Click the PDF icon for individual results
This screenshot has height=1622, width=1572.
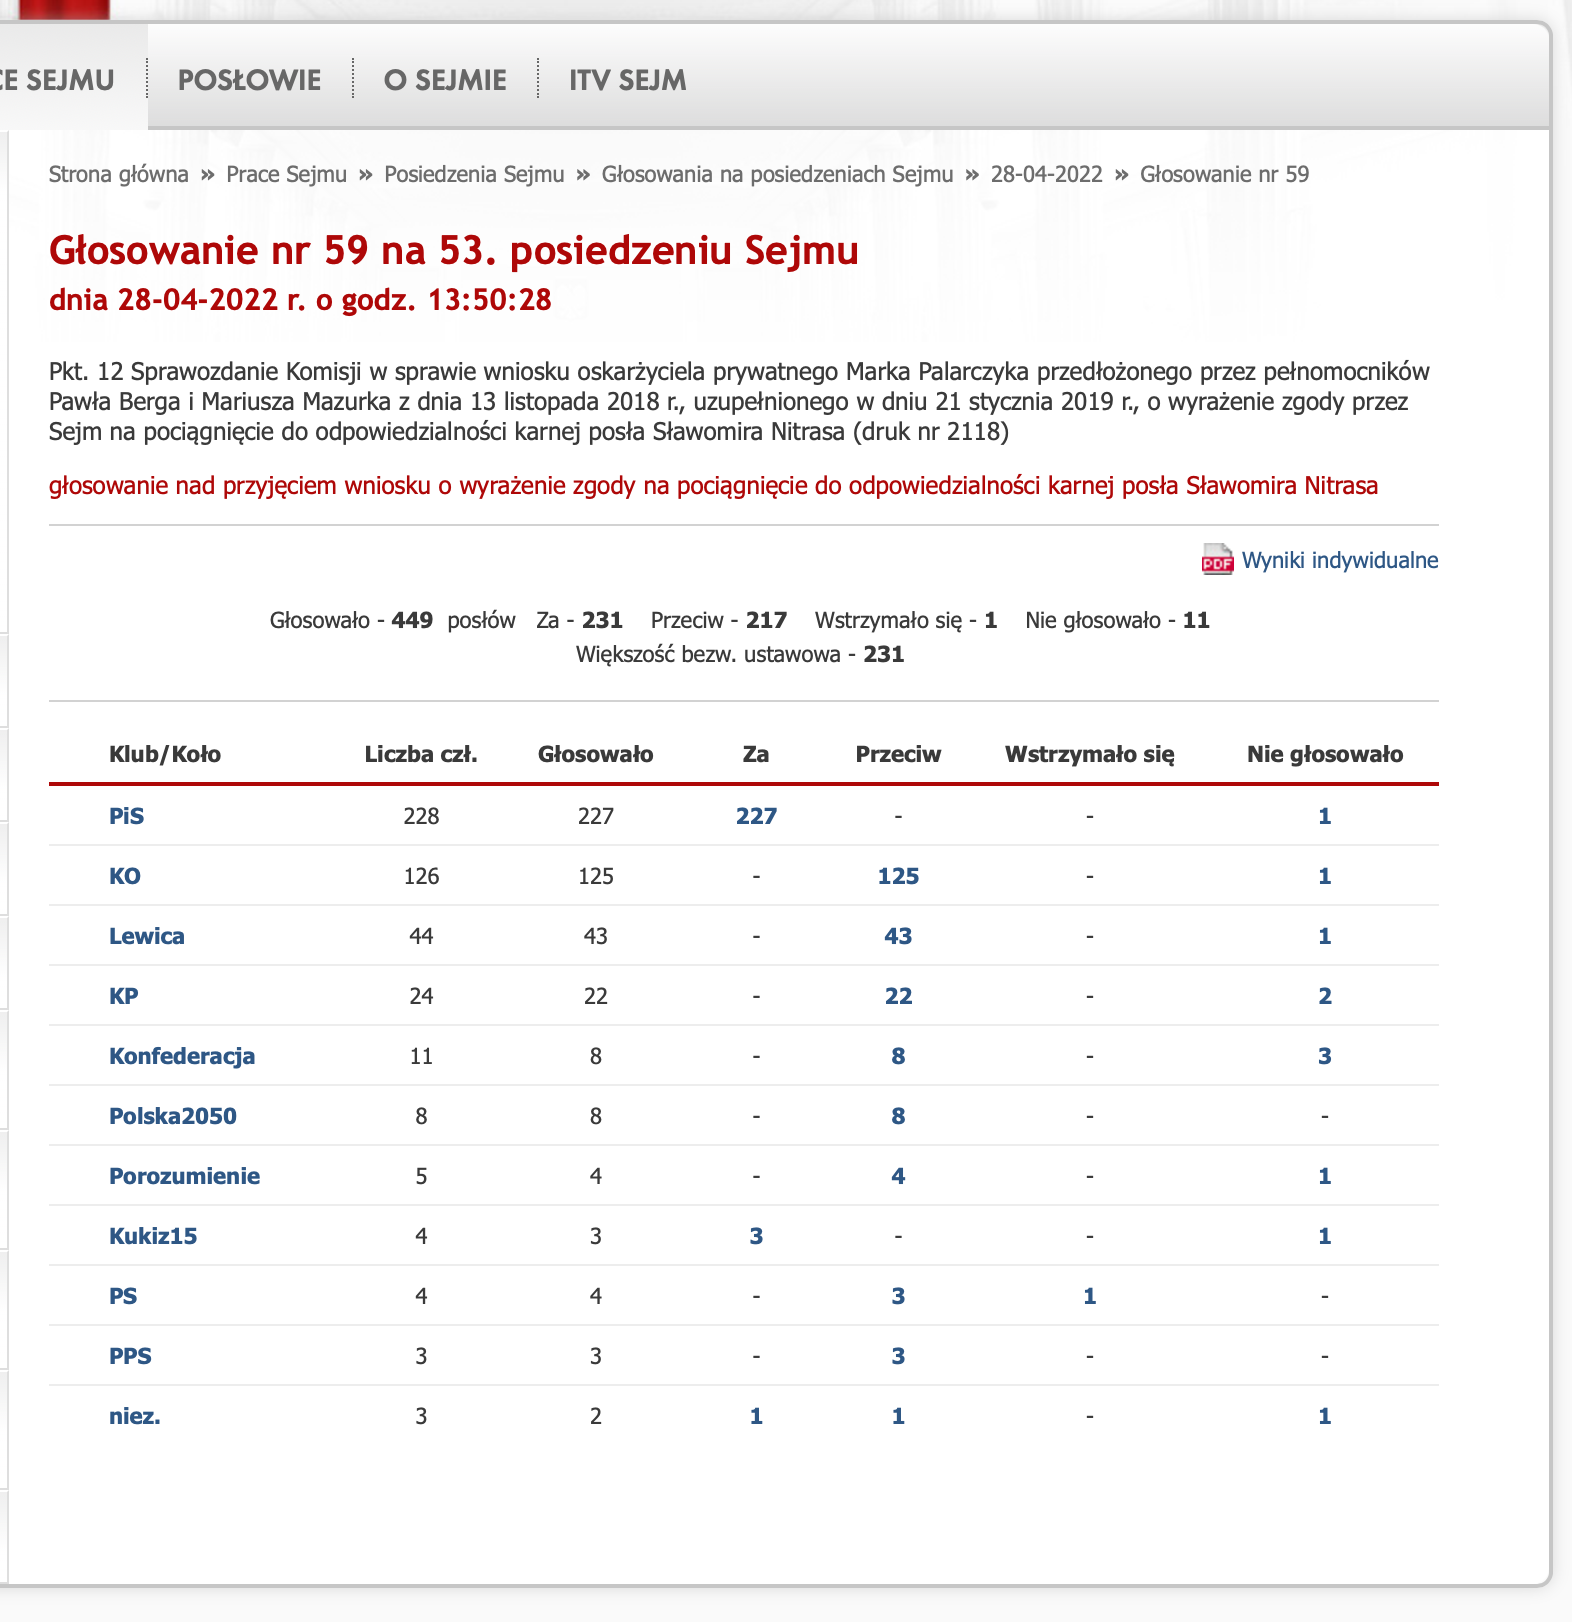tap(1217, 560)
